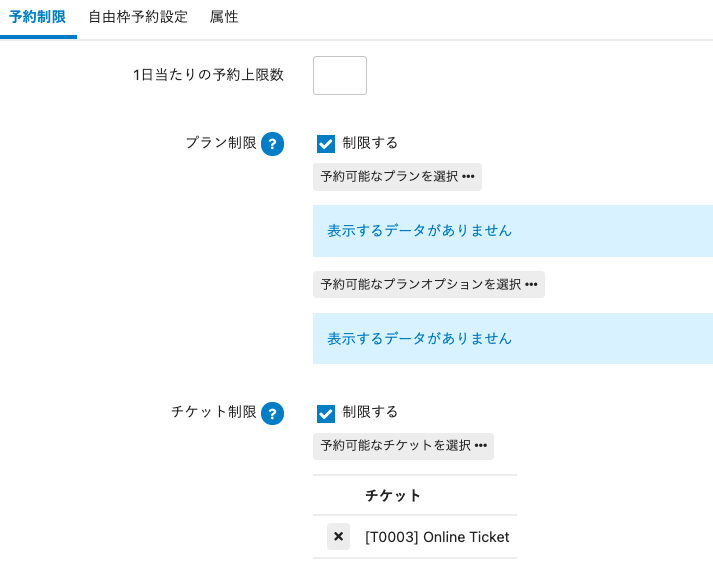
Task: Switch to the 自由枠予約設定 tab
Action: click(x=138, y=17)
